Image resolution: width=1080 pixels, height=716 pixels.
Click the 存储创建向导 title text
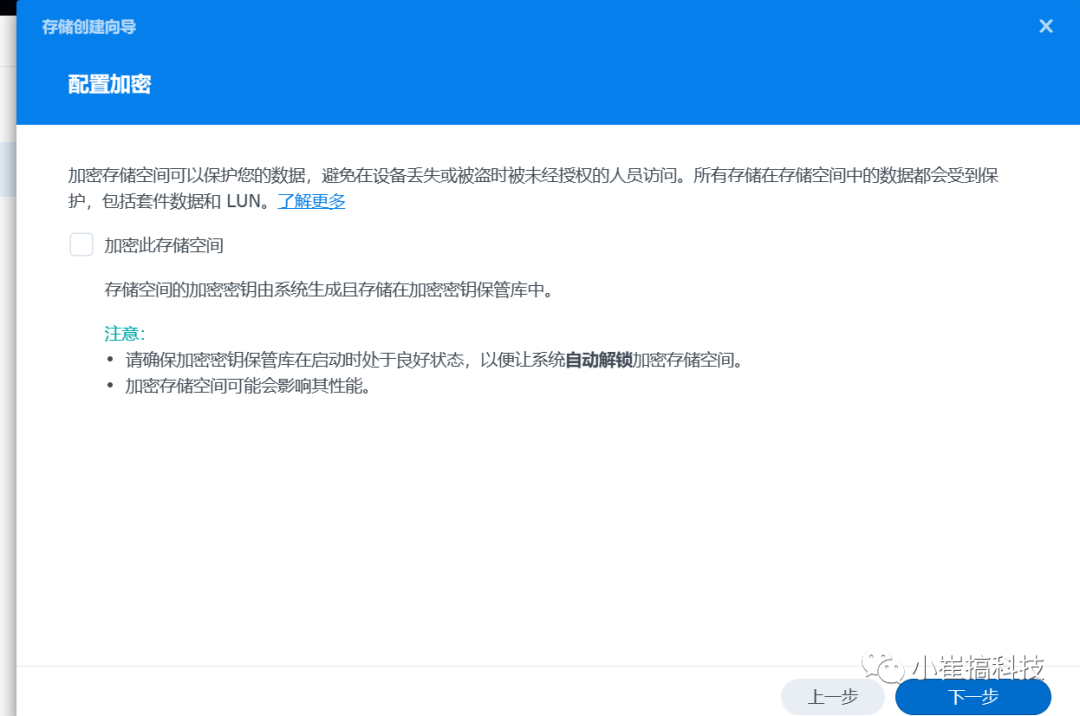(89, 27)
